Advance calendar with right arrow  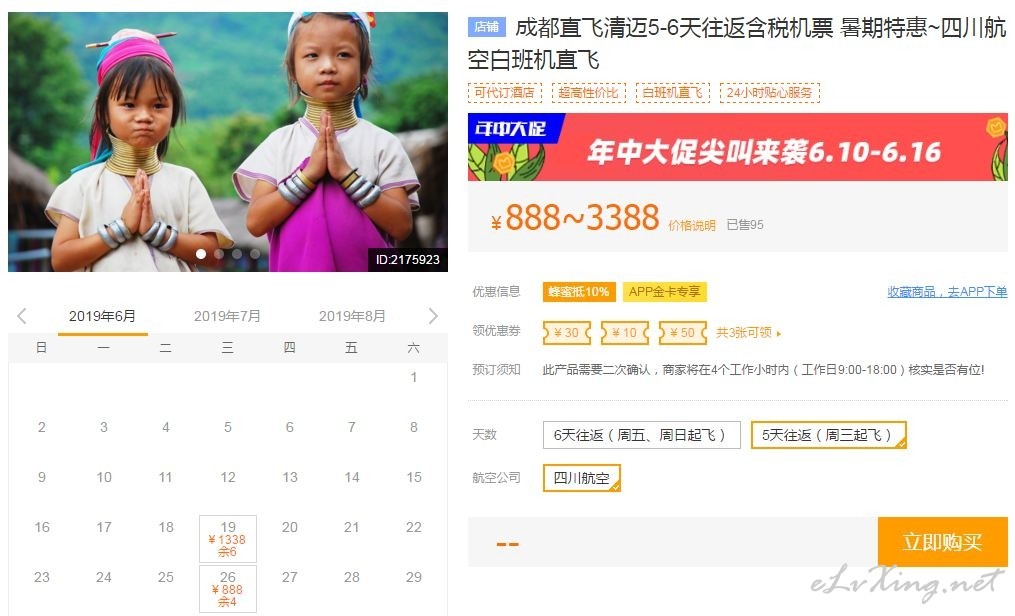[433, 316]
